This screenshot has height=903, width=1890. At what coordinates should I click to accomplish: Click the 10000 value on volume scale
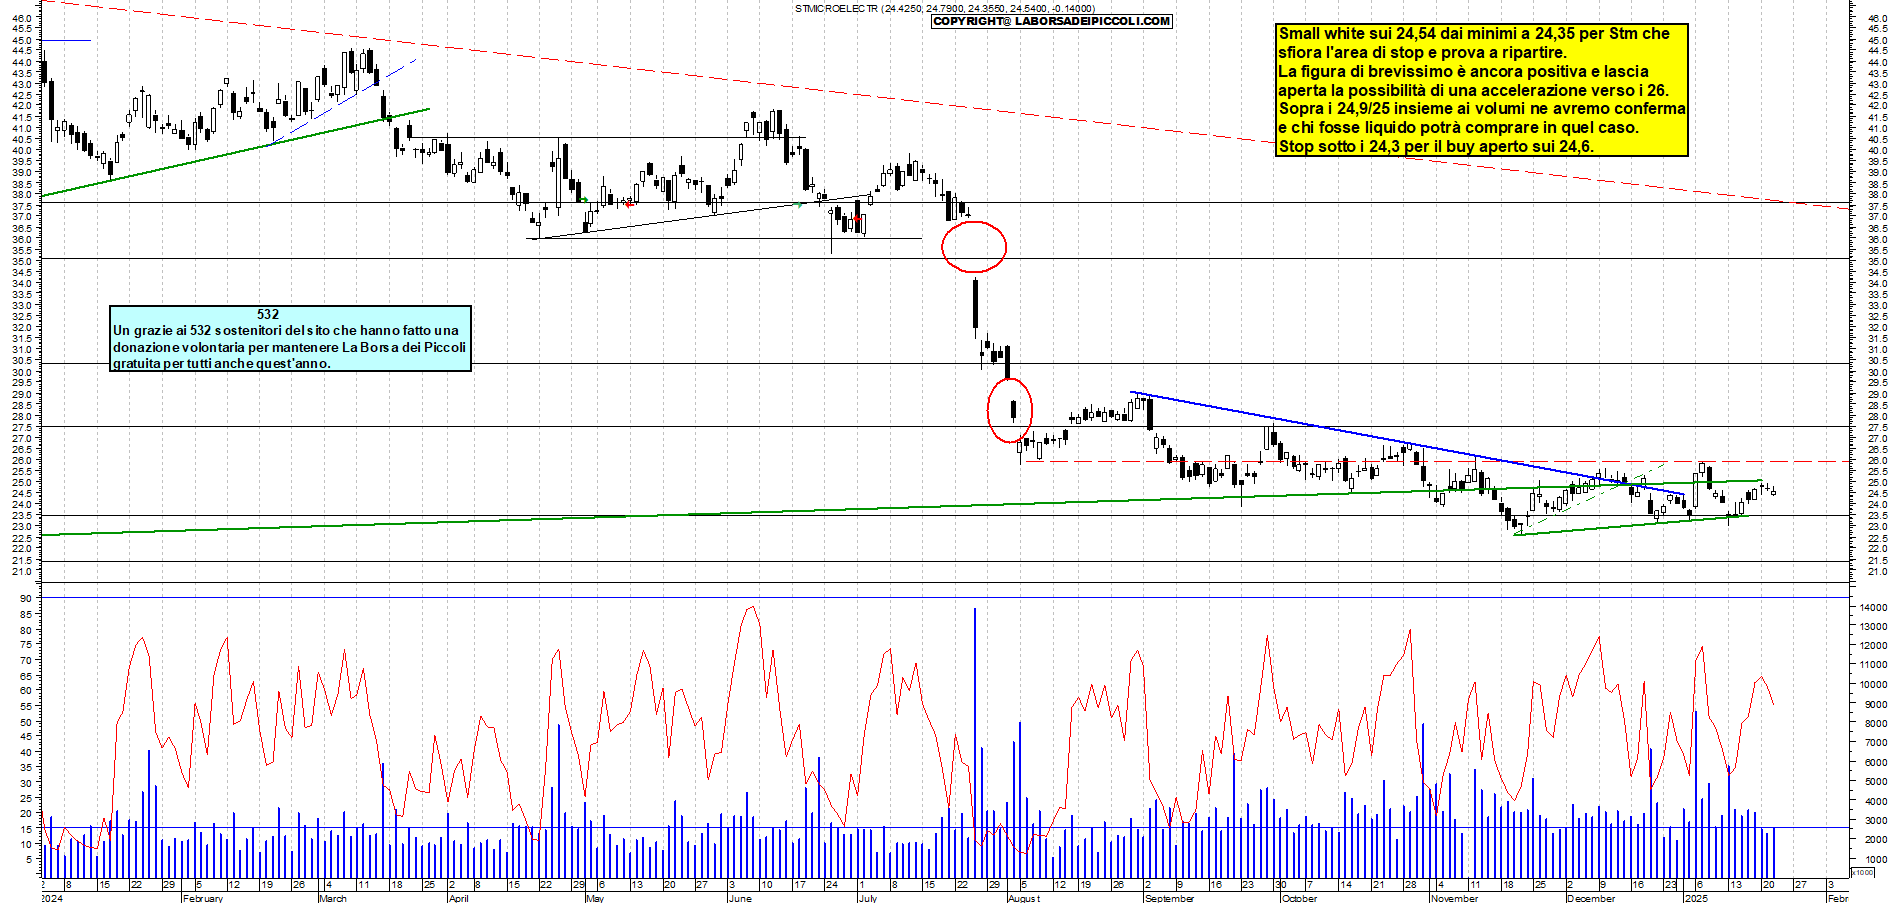point(1873,685)
